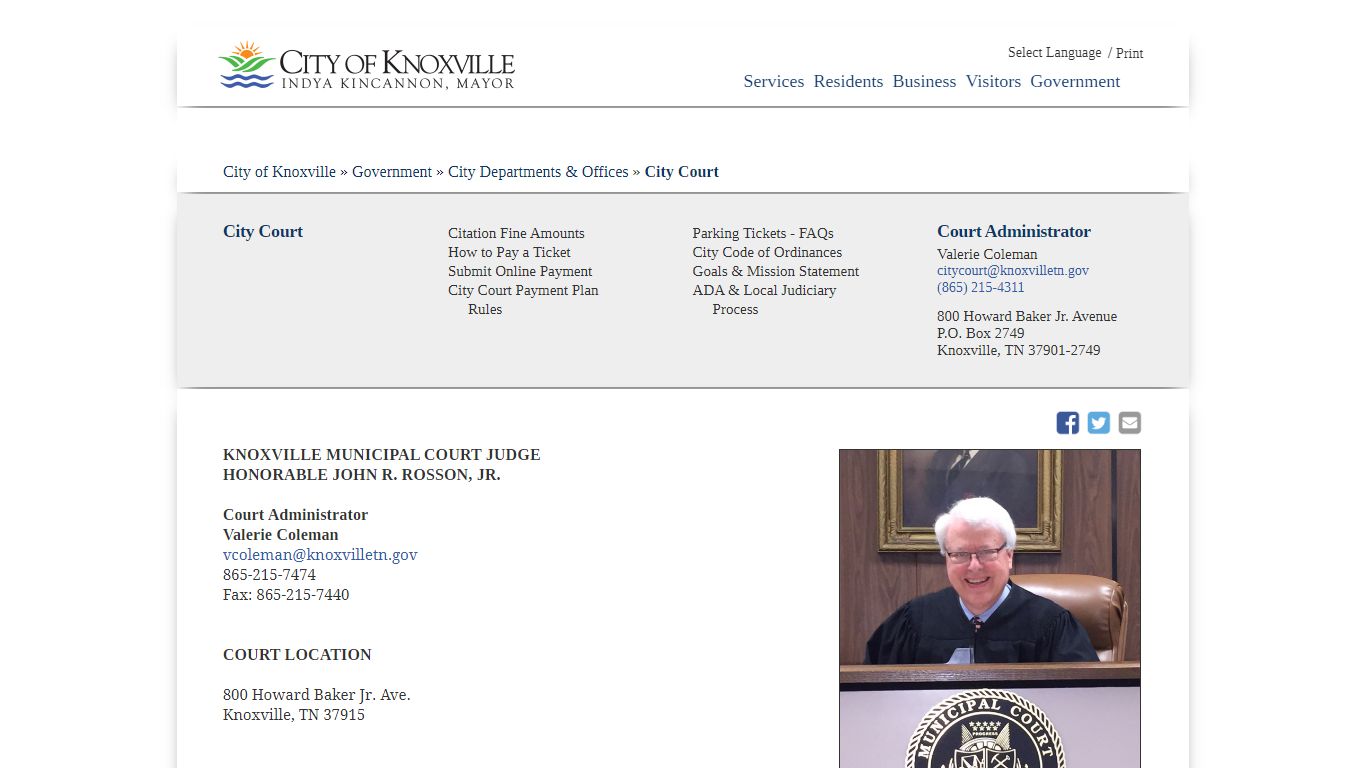This screenshot has width=1366, height=768.
Task: Click 'KNOXVILLE MUNICIPAL COURT JUDGE' heading
Action: pos(382,454)
